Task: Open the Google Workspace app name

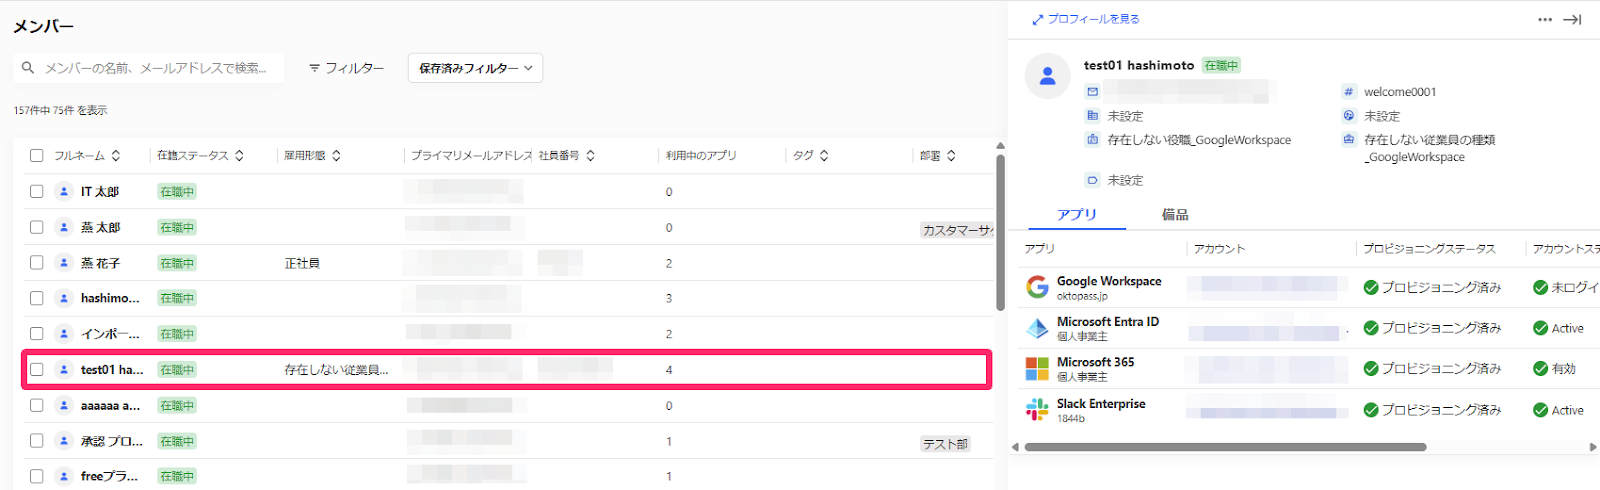Action: click(1109, 281)
